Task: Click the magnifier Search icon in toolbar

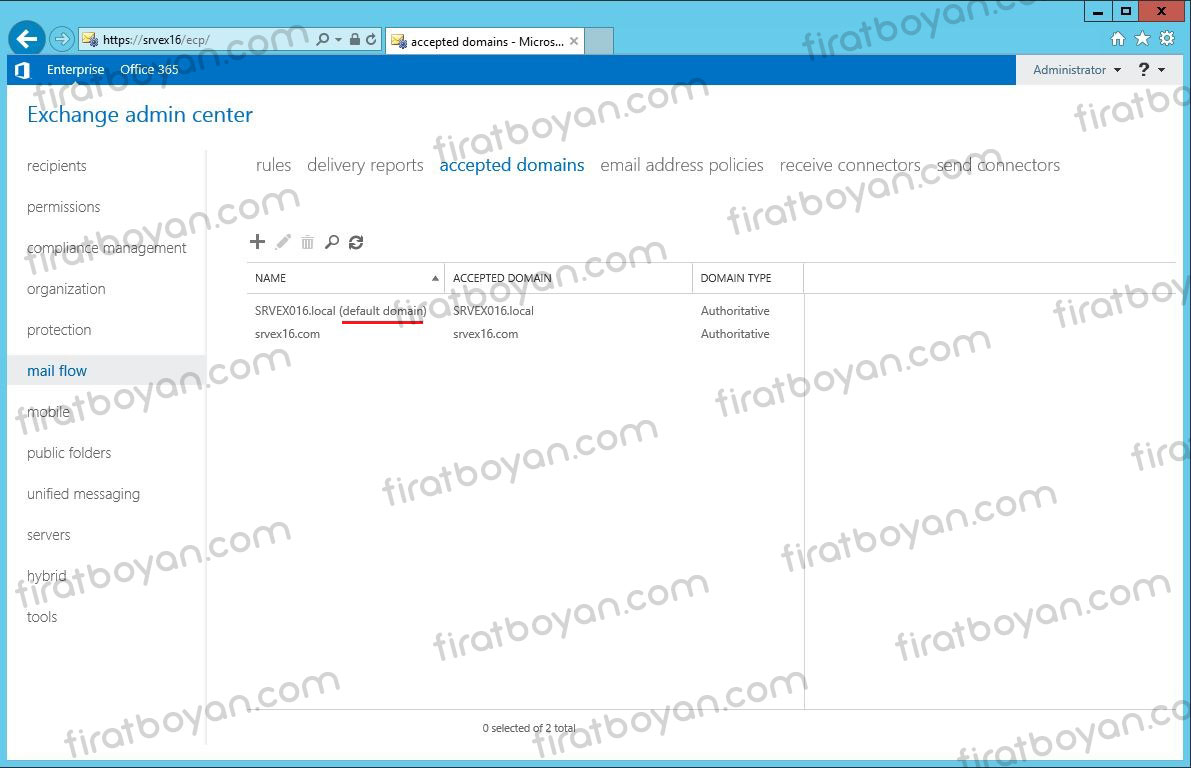Action: 331,242
